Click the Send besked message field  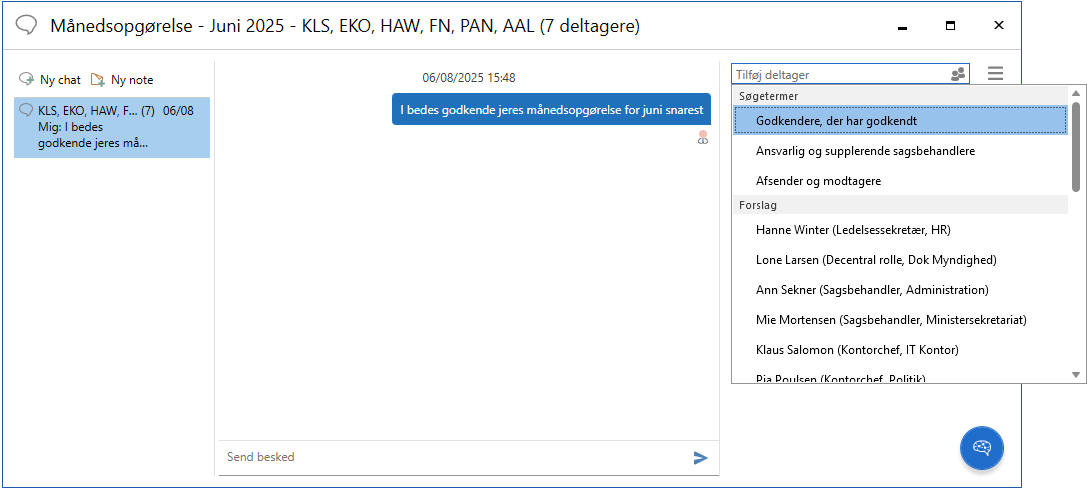click(x=454, y=457)
